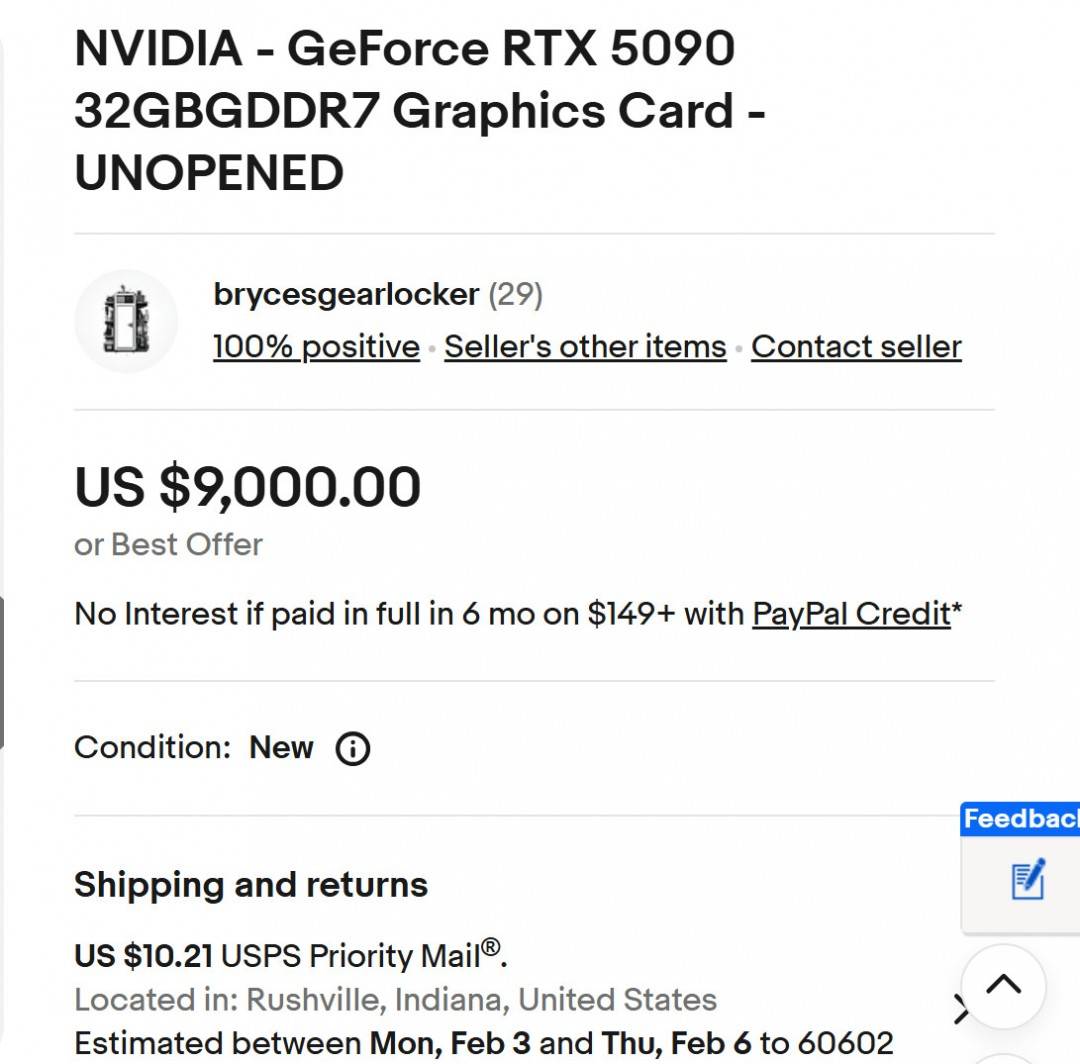This screenshot has height=1064, width=1080.
Task: Click the circled info symbol beside the condition
Action: (x=352, y=748)
